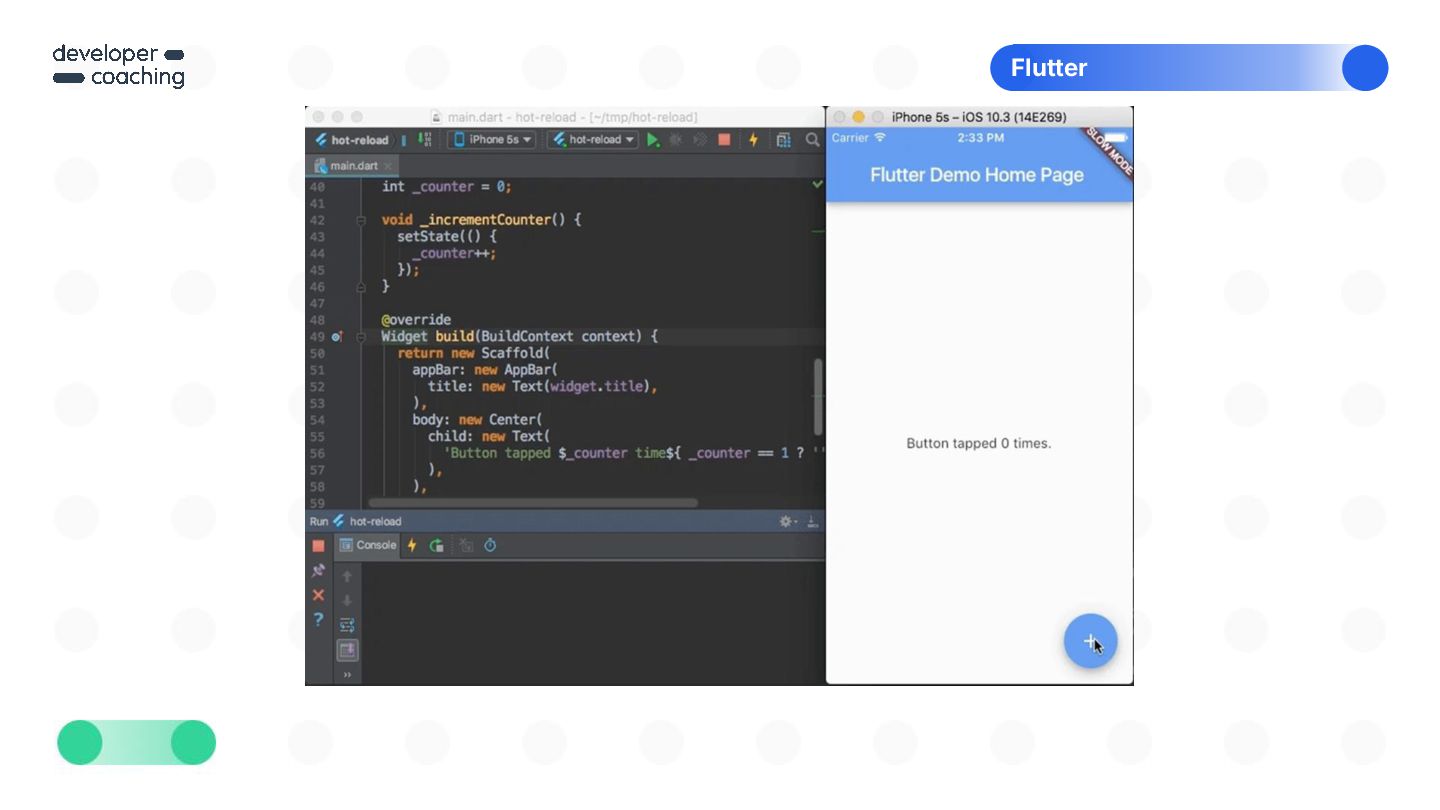Click the green Restart icon in the Run panel
The width and height of the screenshot is (1440, 810).
coord(437,546)
